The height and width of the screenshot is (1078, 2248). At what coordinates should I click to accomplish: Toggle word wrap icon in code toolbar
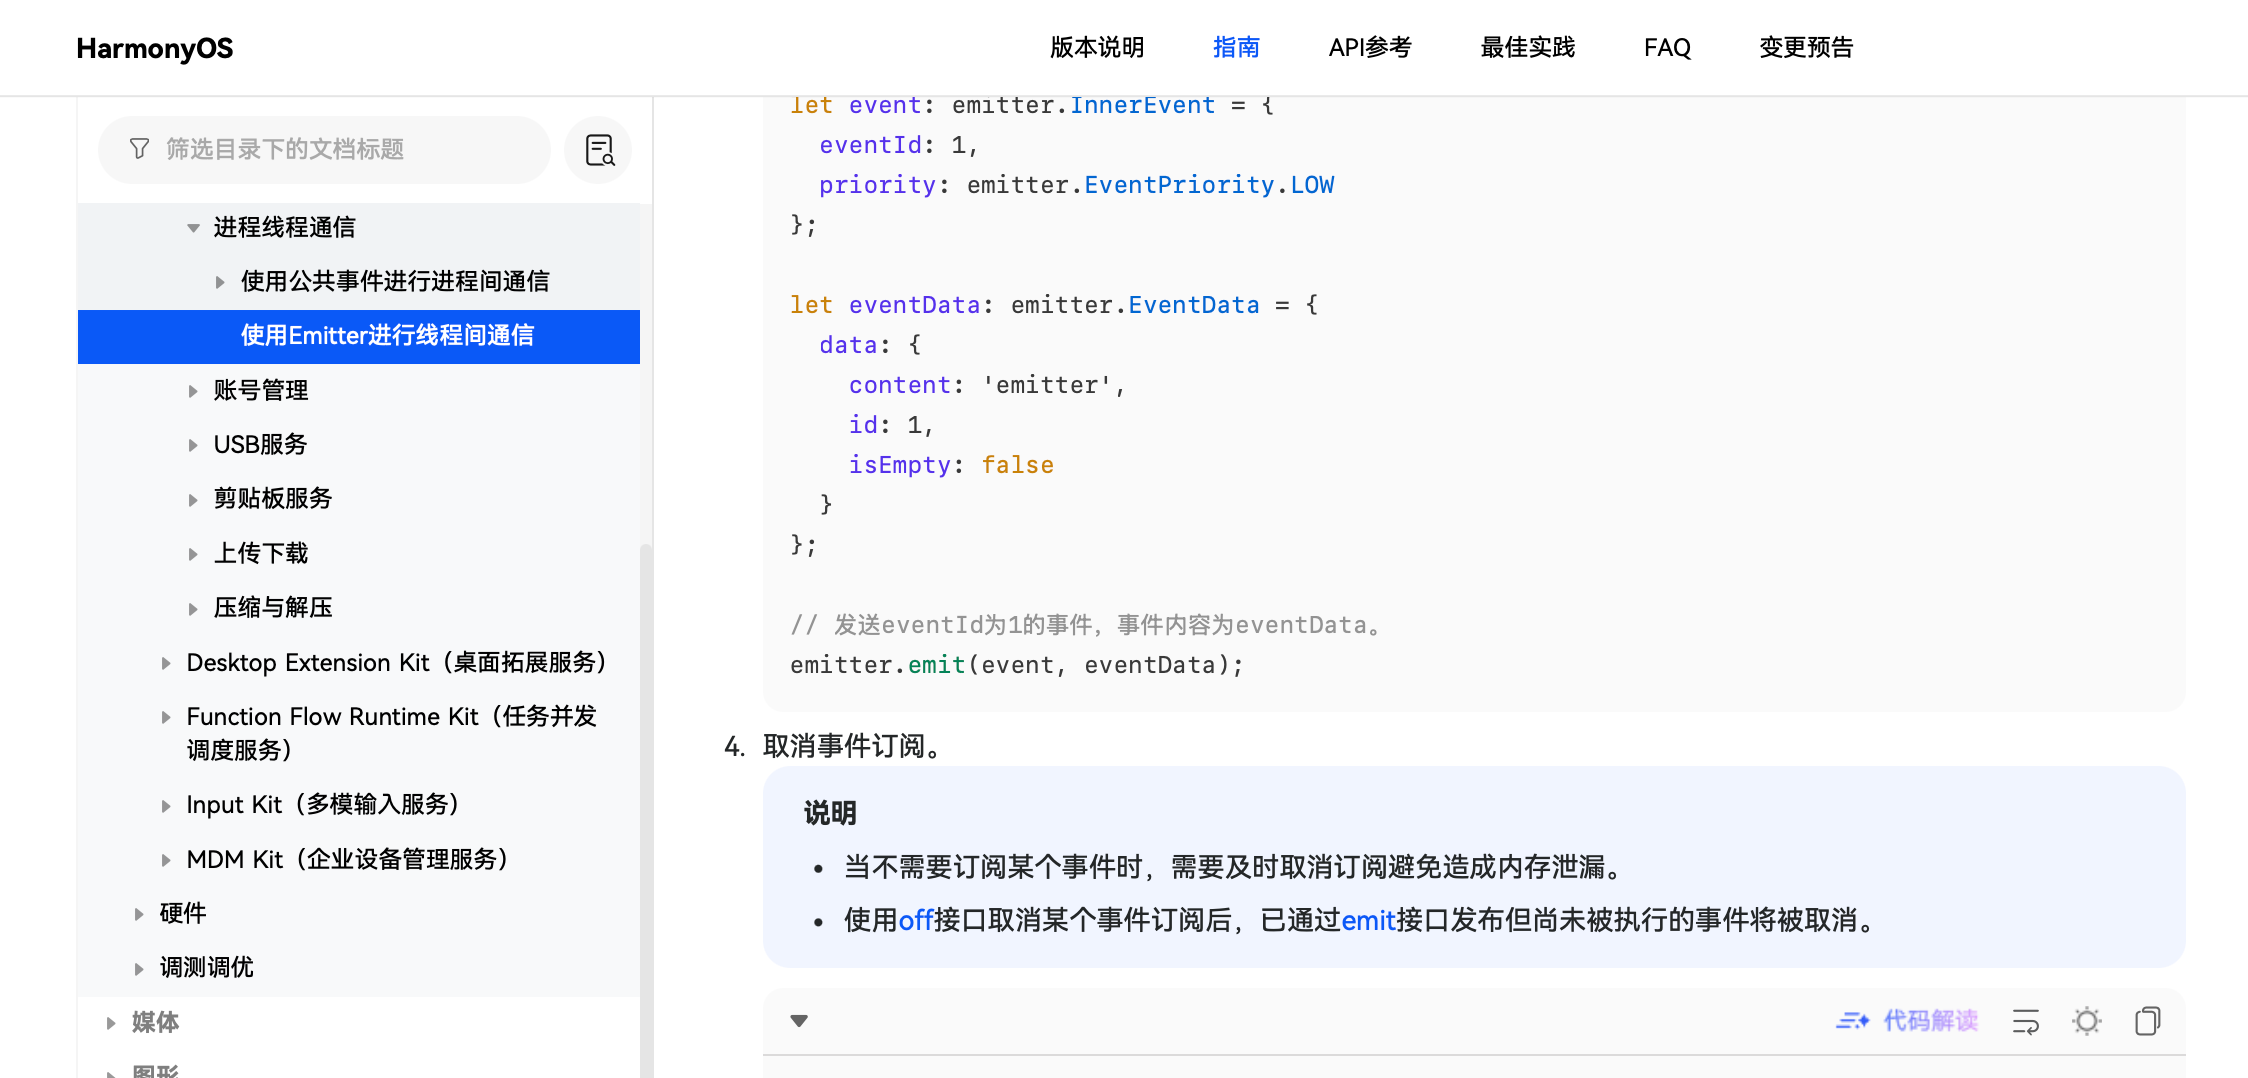click(2025, 1021)
